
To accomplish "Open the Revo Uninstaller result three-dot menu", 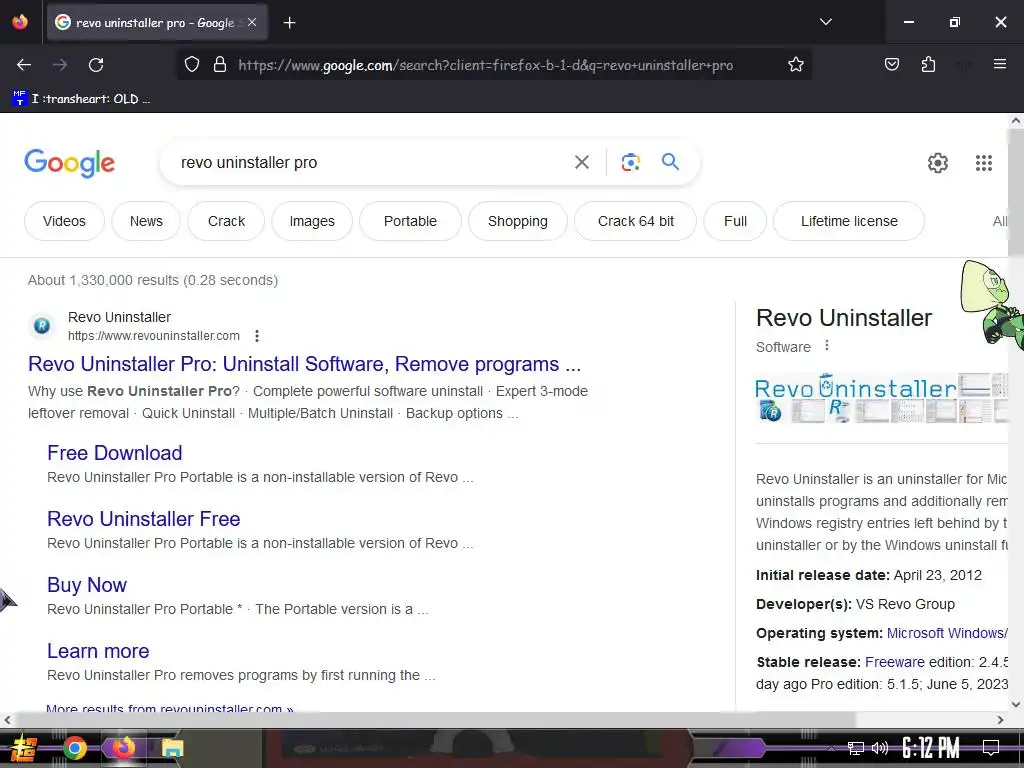I will point(257,336).
